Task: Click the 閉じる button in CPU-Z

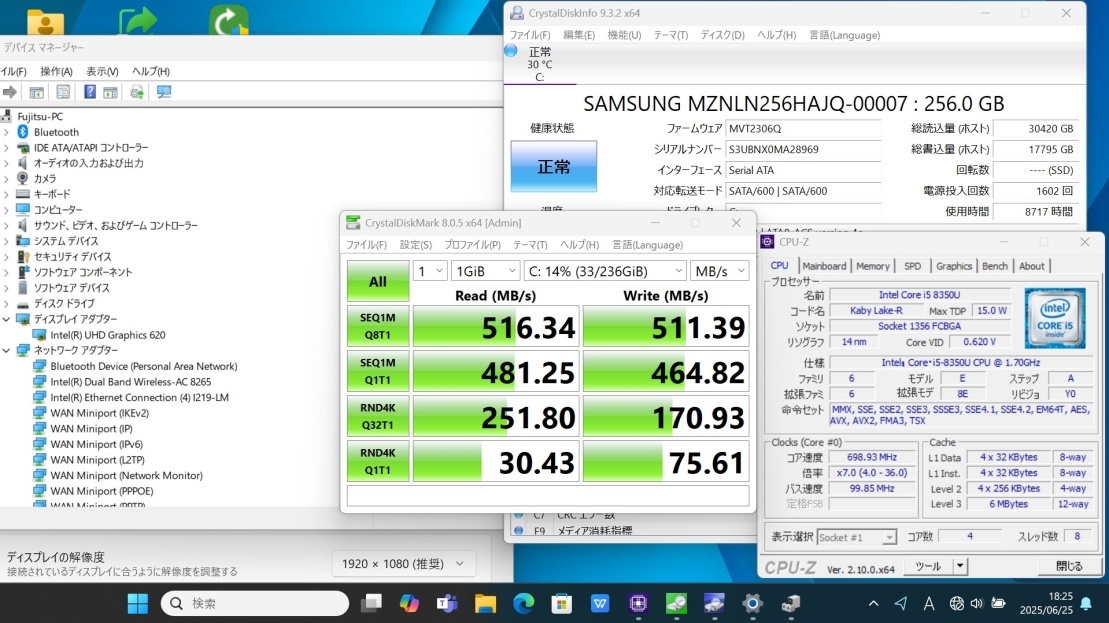Action: pyautogui.click(x=1068, y=566)
